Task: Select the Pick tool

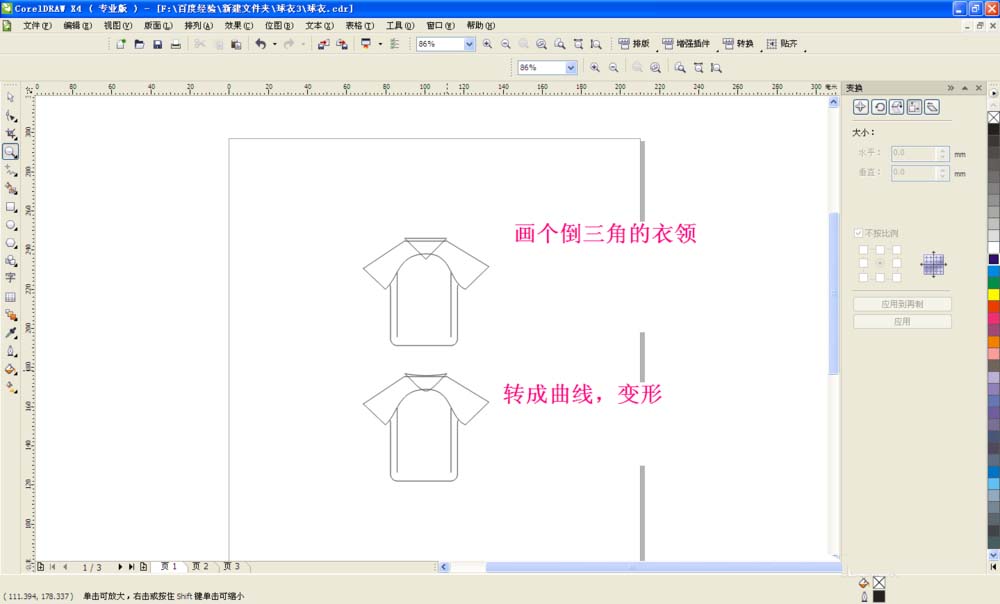Action: pyautogui.click(x=12, y=96)
